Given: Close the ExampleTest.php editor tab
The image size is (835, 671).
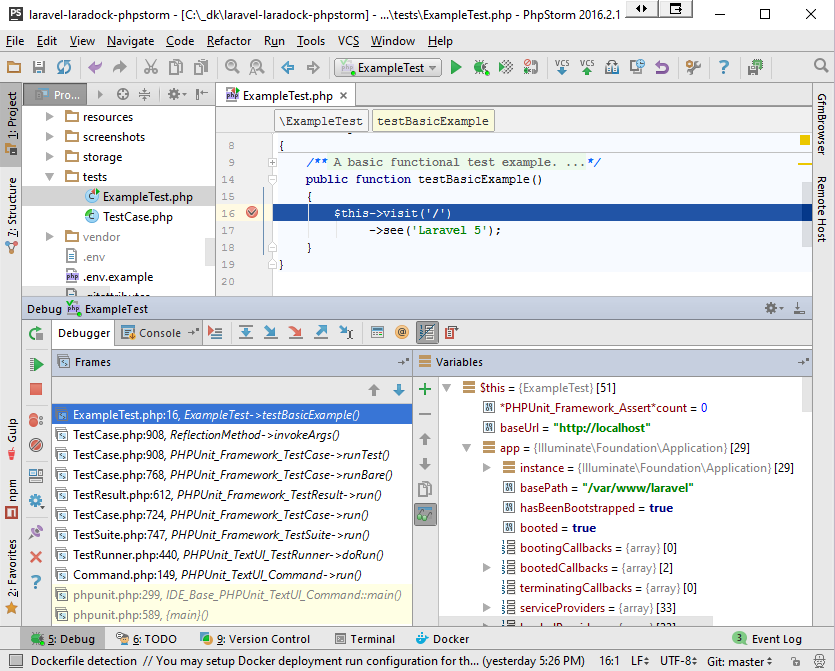Looking at the screenshot, I should point(344,95).
